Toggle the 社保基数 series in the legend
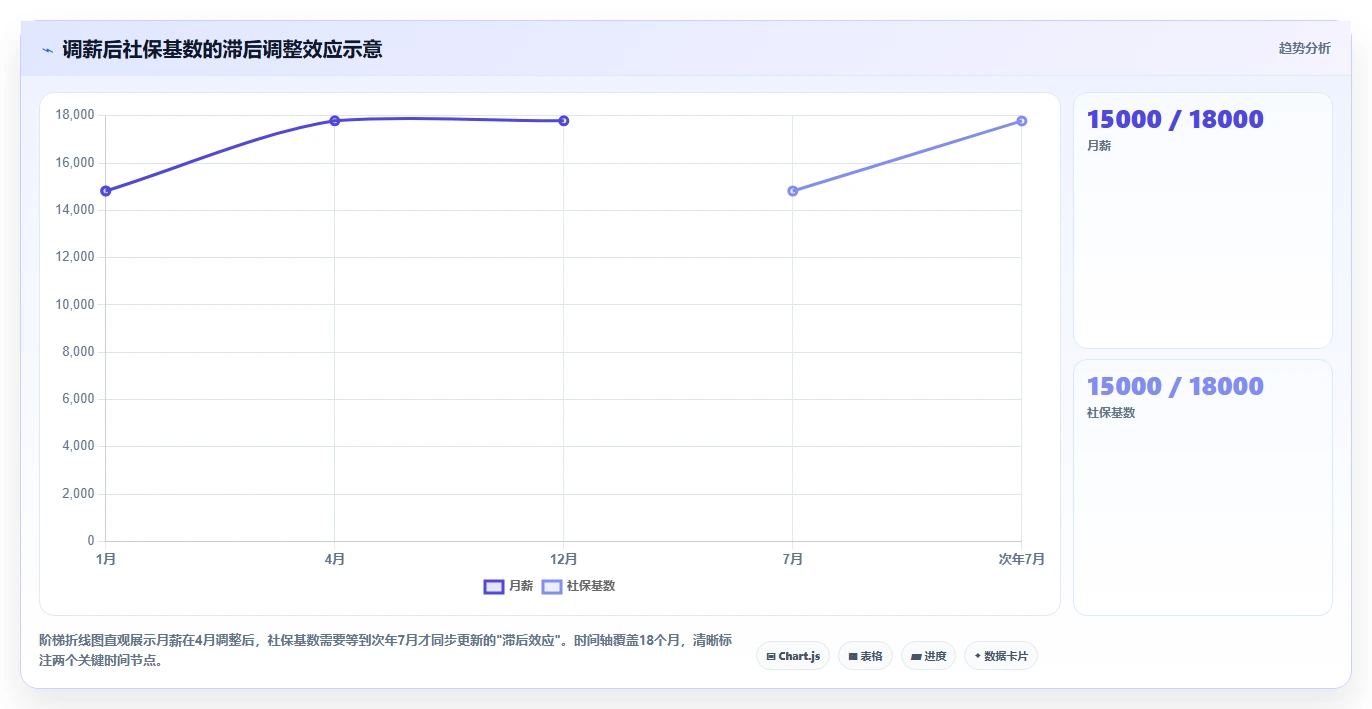 click(578, 586)
